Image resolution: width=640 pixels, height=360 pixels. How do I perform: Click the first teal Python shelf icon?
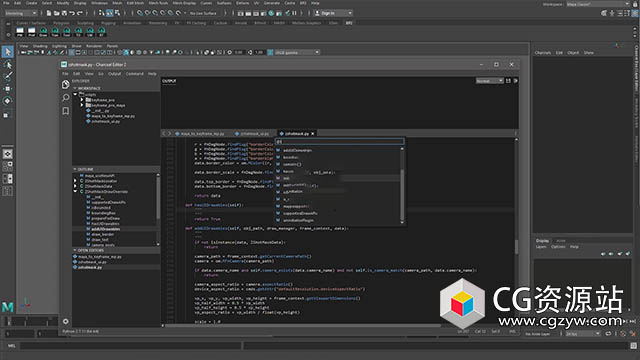(x=43, y=32)
